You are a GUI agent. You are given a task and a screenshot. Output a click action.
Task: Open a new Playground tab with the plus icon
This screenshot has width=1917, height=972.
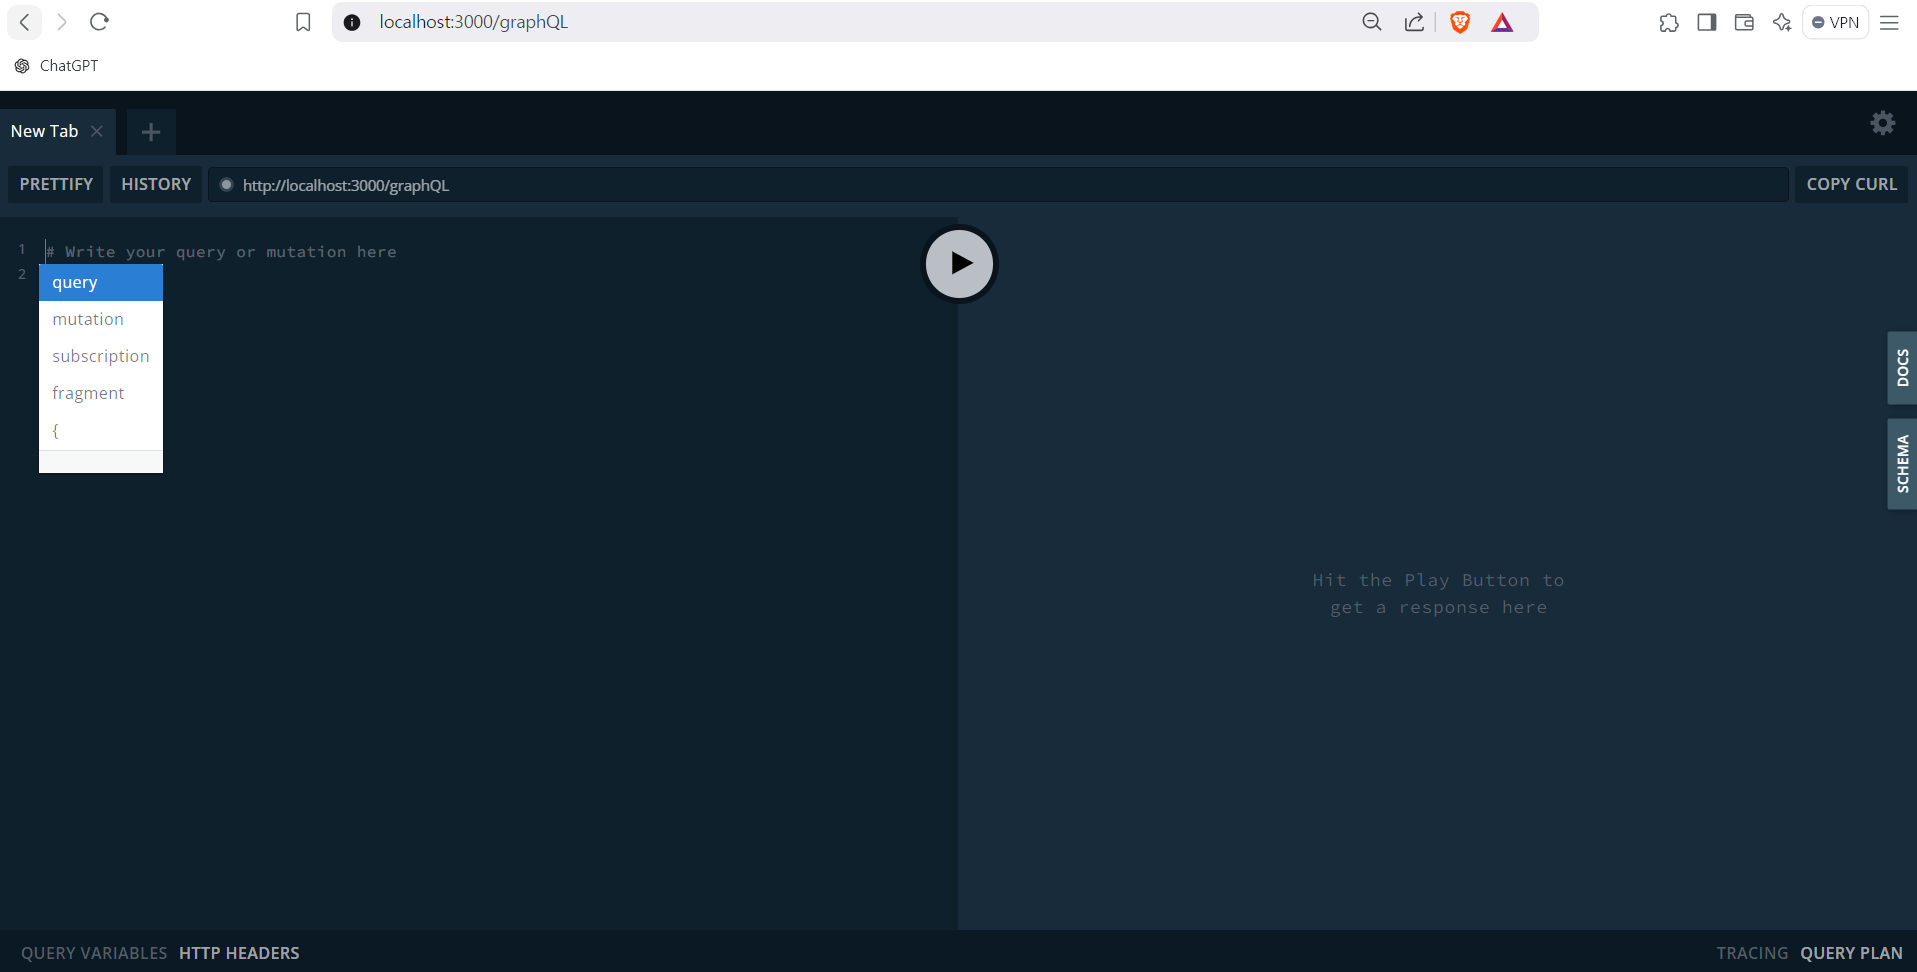tap(150, 131)
